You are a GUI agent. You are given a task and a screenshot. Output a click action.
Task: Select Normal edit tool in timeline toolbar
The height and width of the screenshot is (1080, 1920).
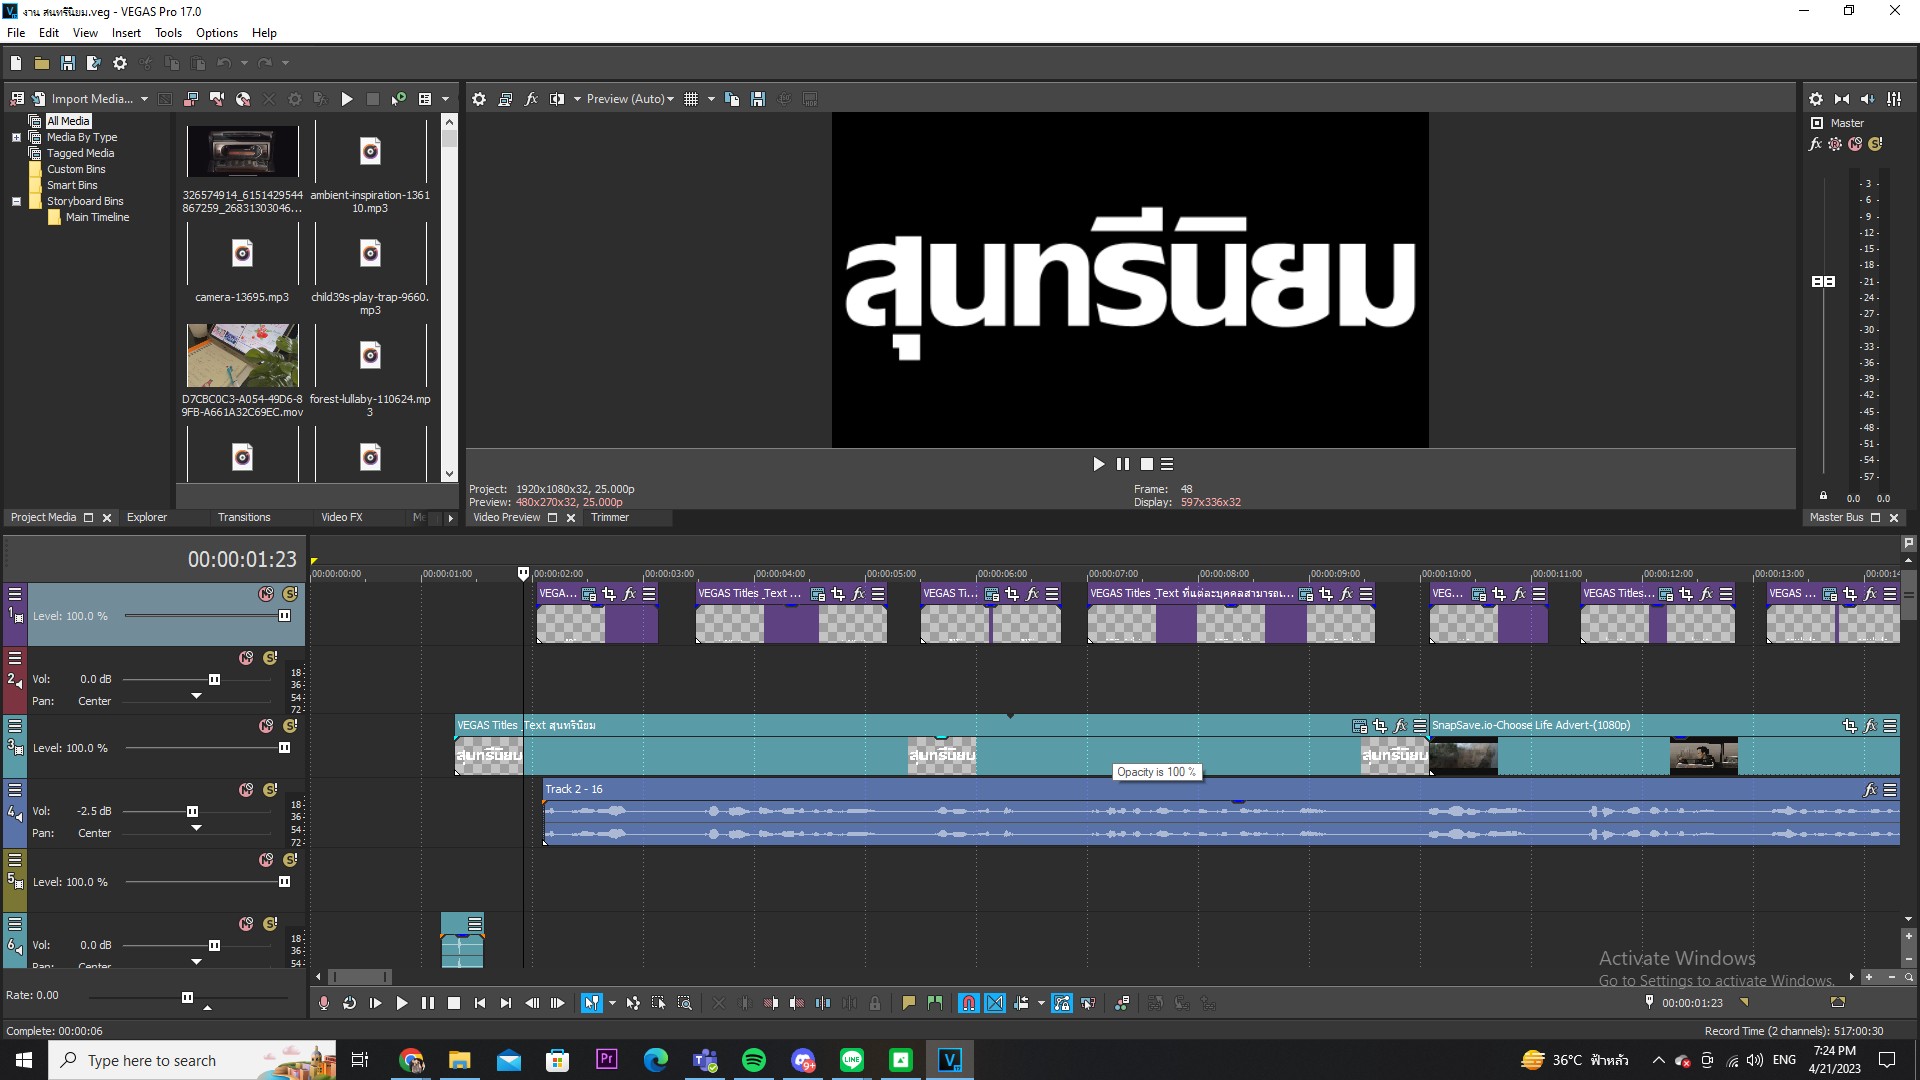pos(591,1003)
